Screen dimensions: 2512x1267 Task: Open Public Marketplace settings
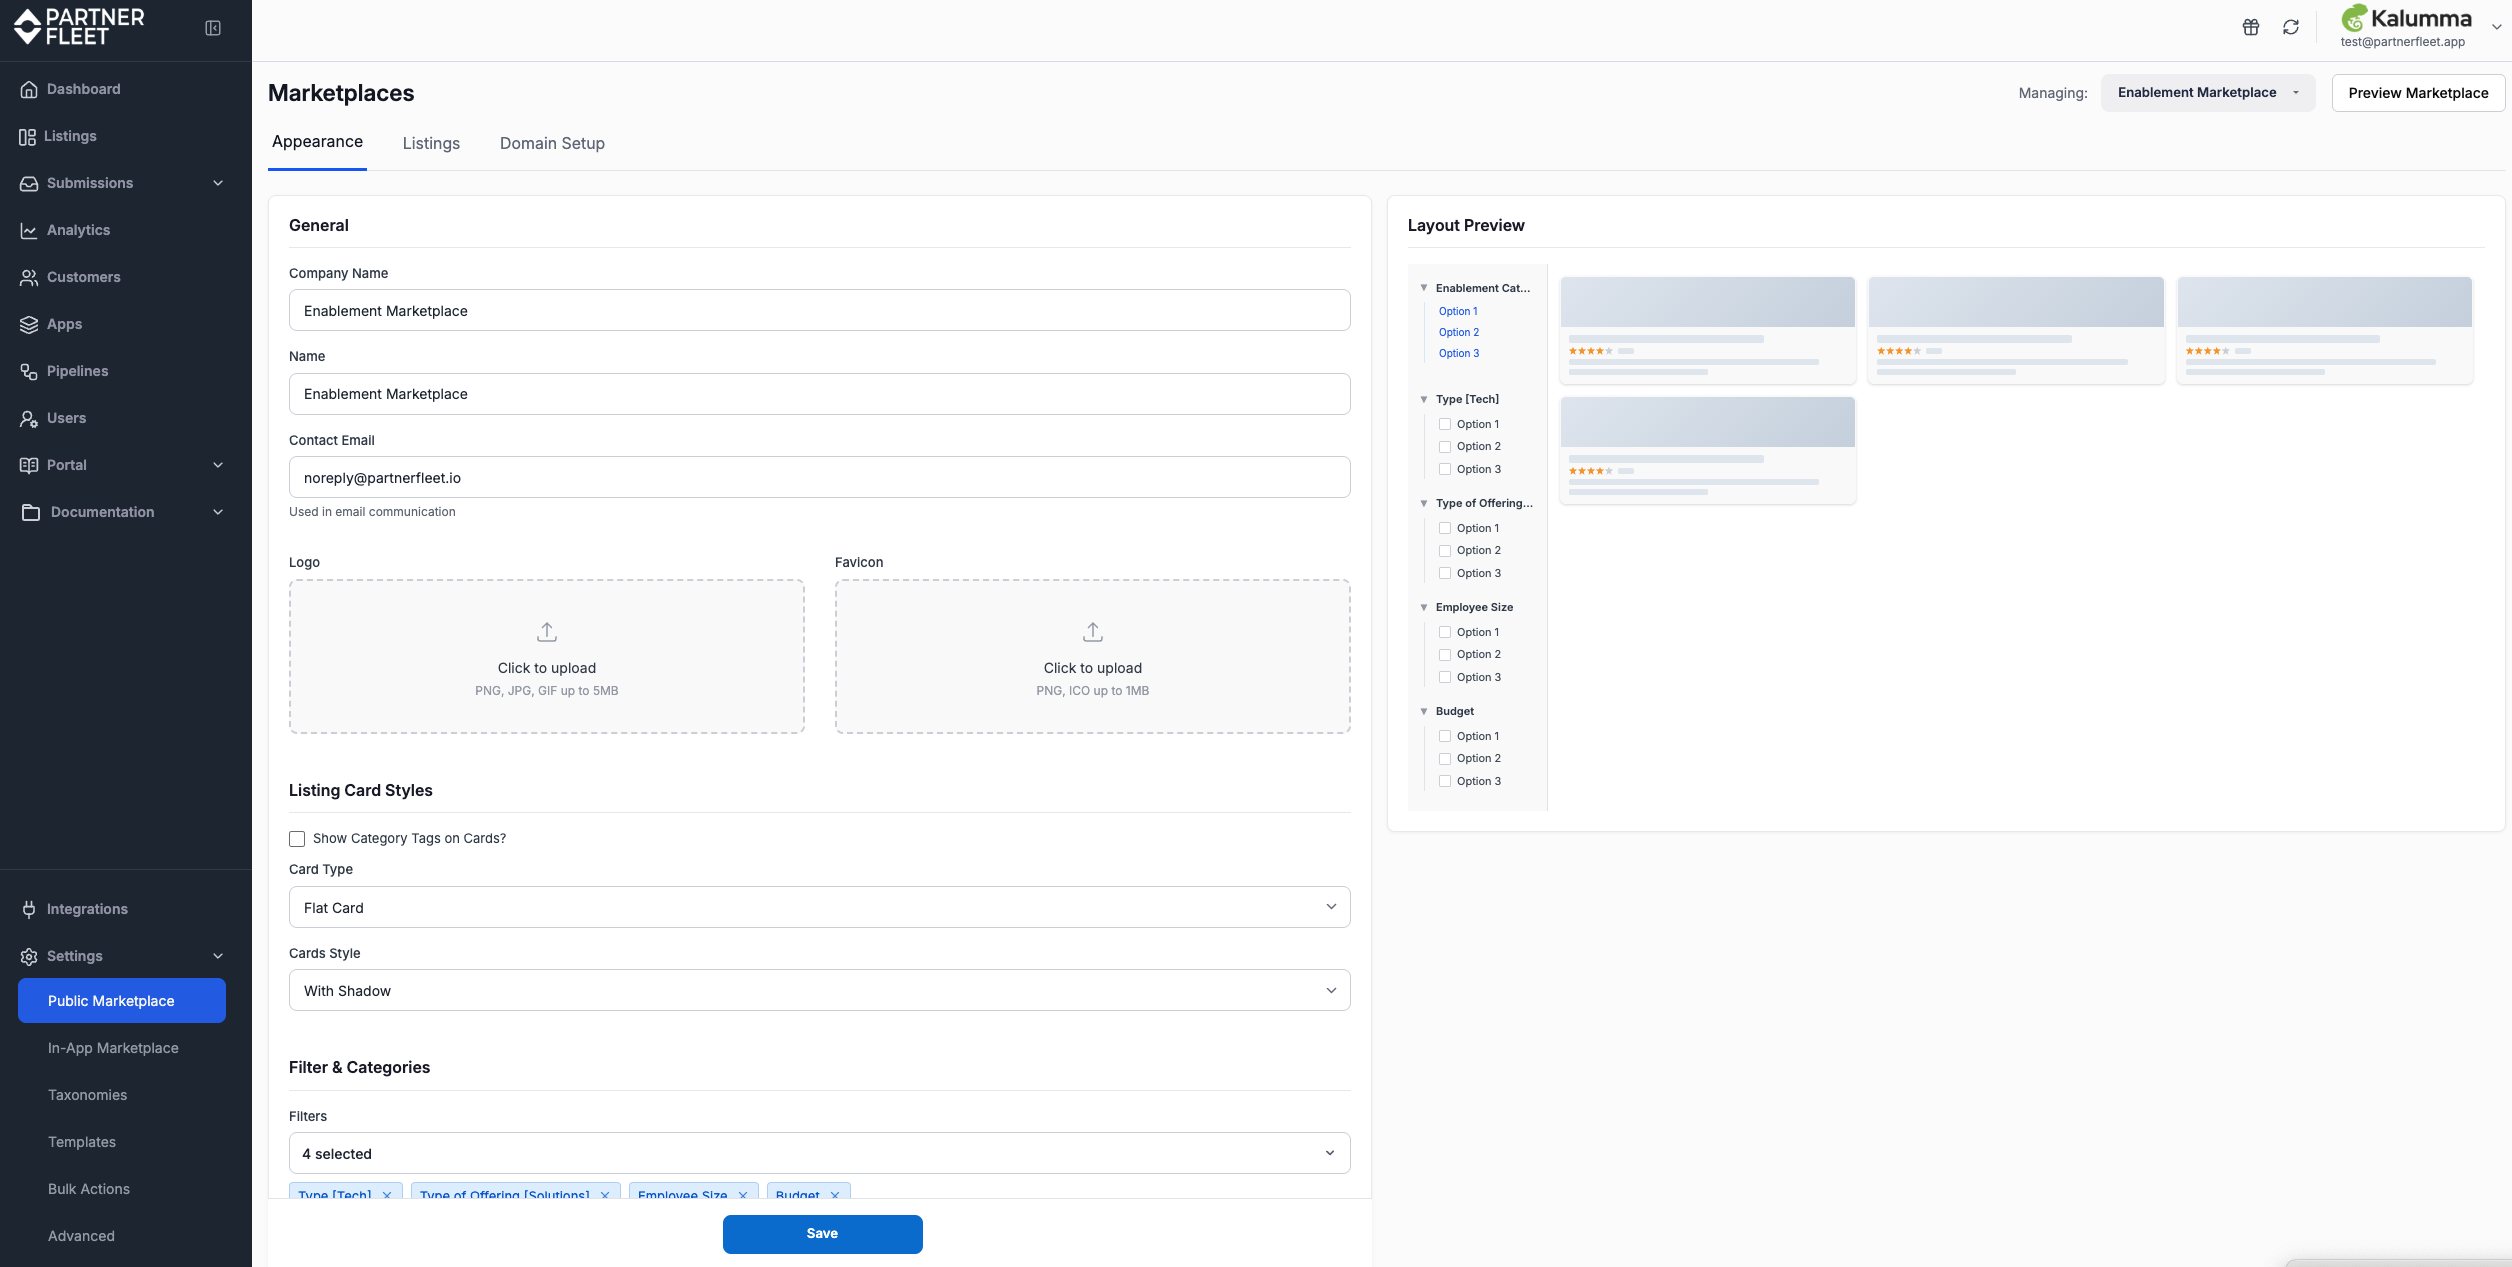coord(122,1001)
